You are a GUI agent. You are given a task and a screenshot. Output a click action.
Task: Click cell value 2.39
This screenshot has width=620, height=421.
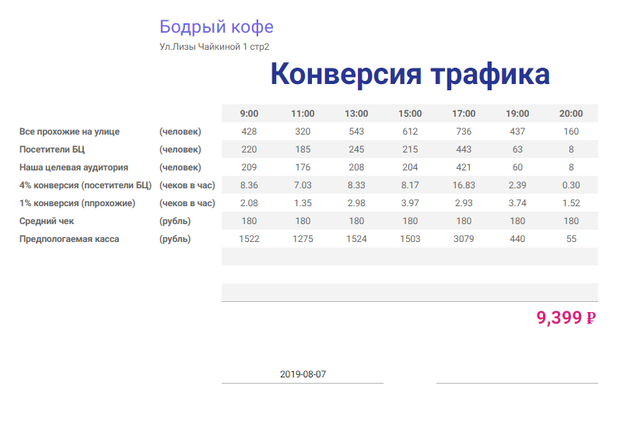tap(517, 185)
